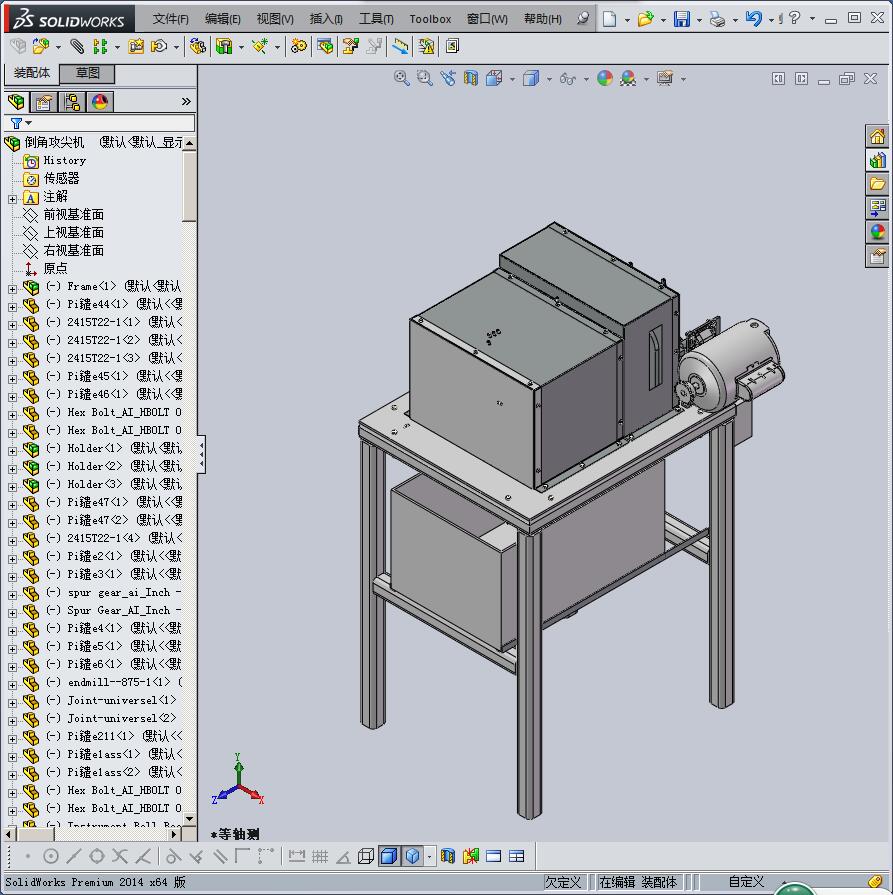Click the Insert Components toolbar icon
This screenshot has width=893, height=895.
(40, 46)
